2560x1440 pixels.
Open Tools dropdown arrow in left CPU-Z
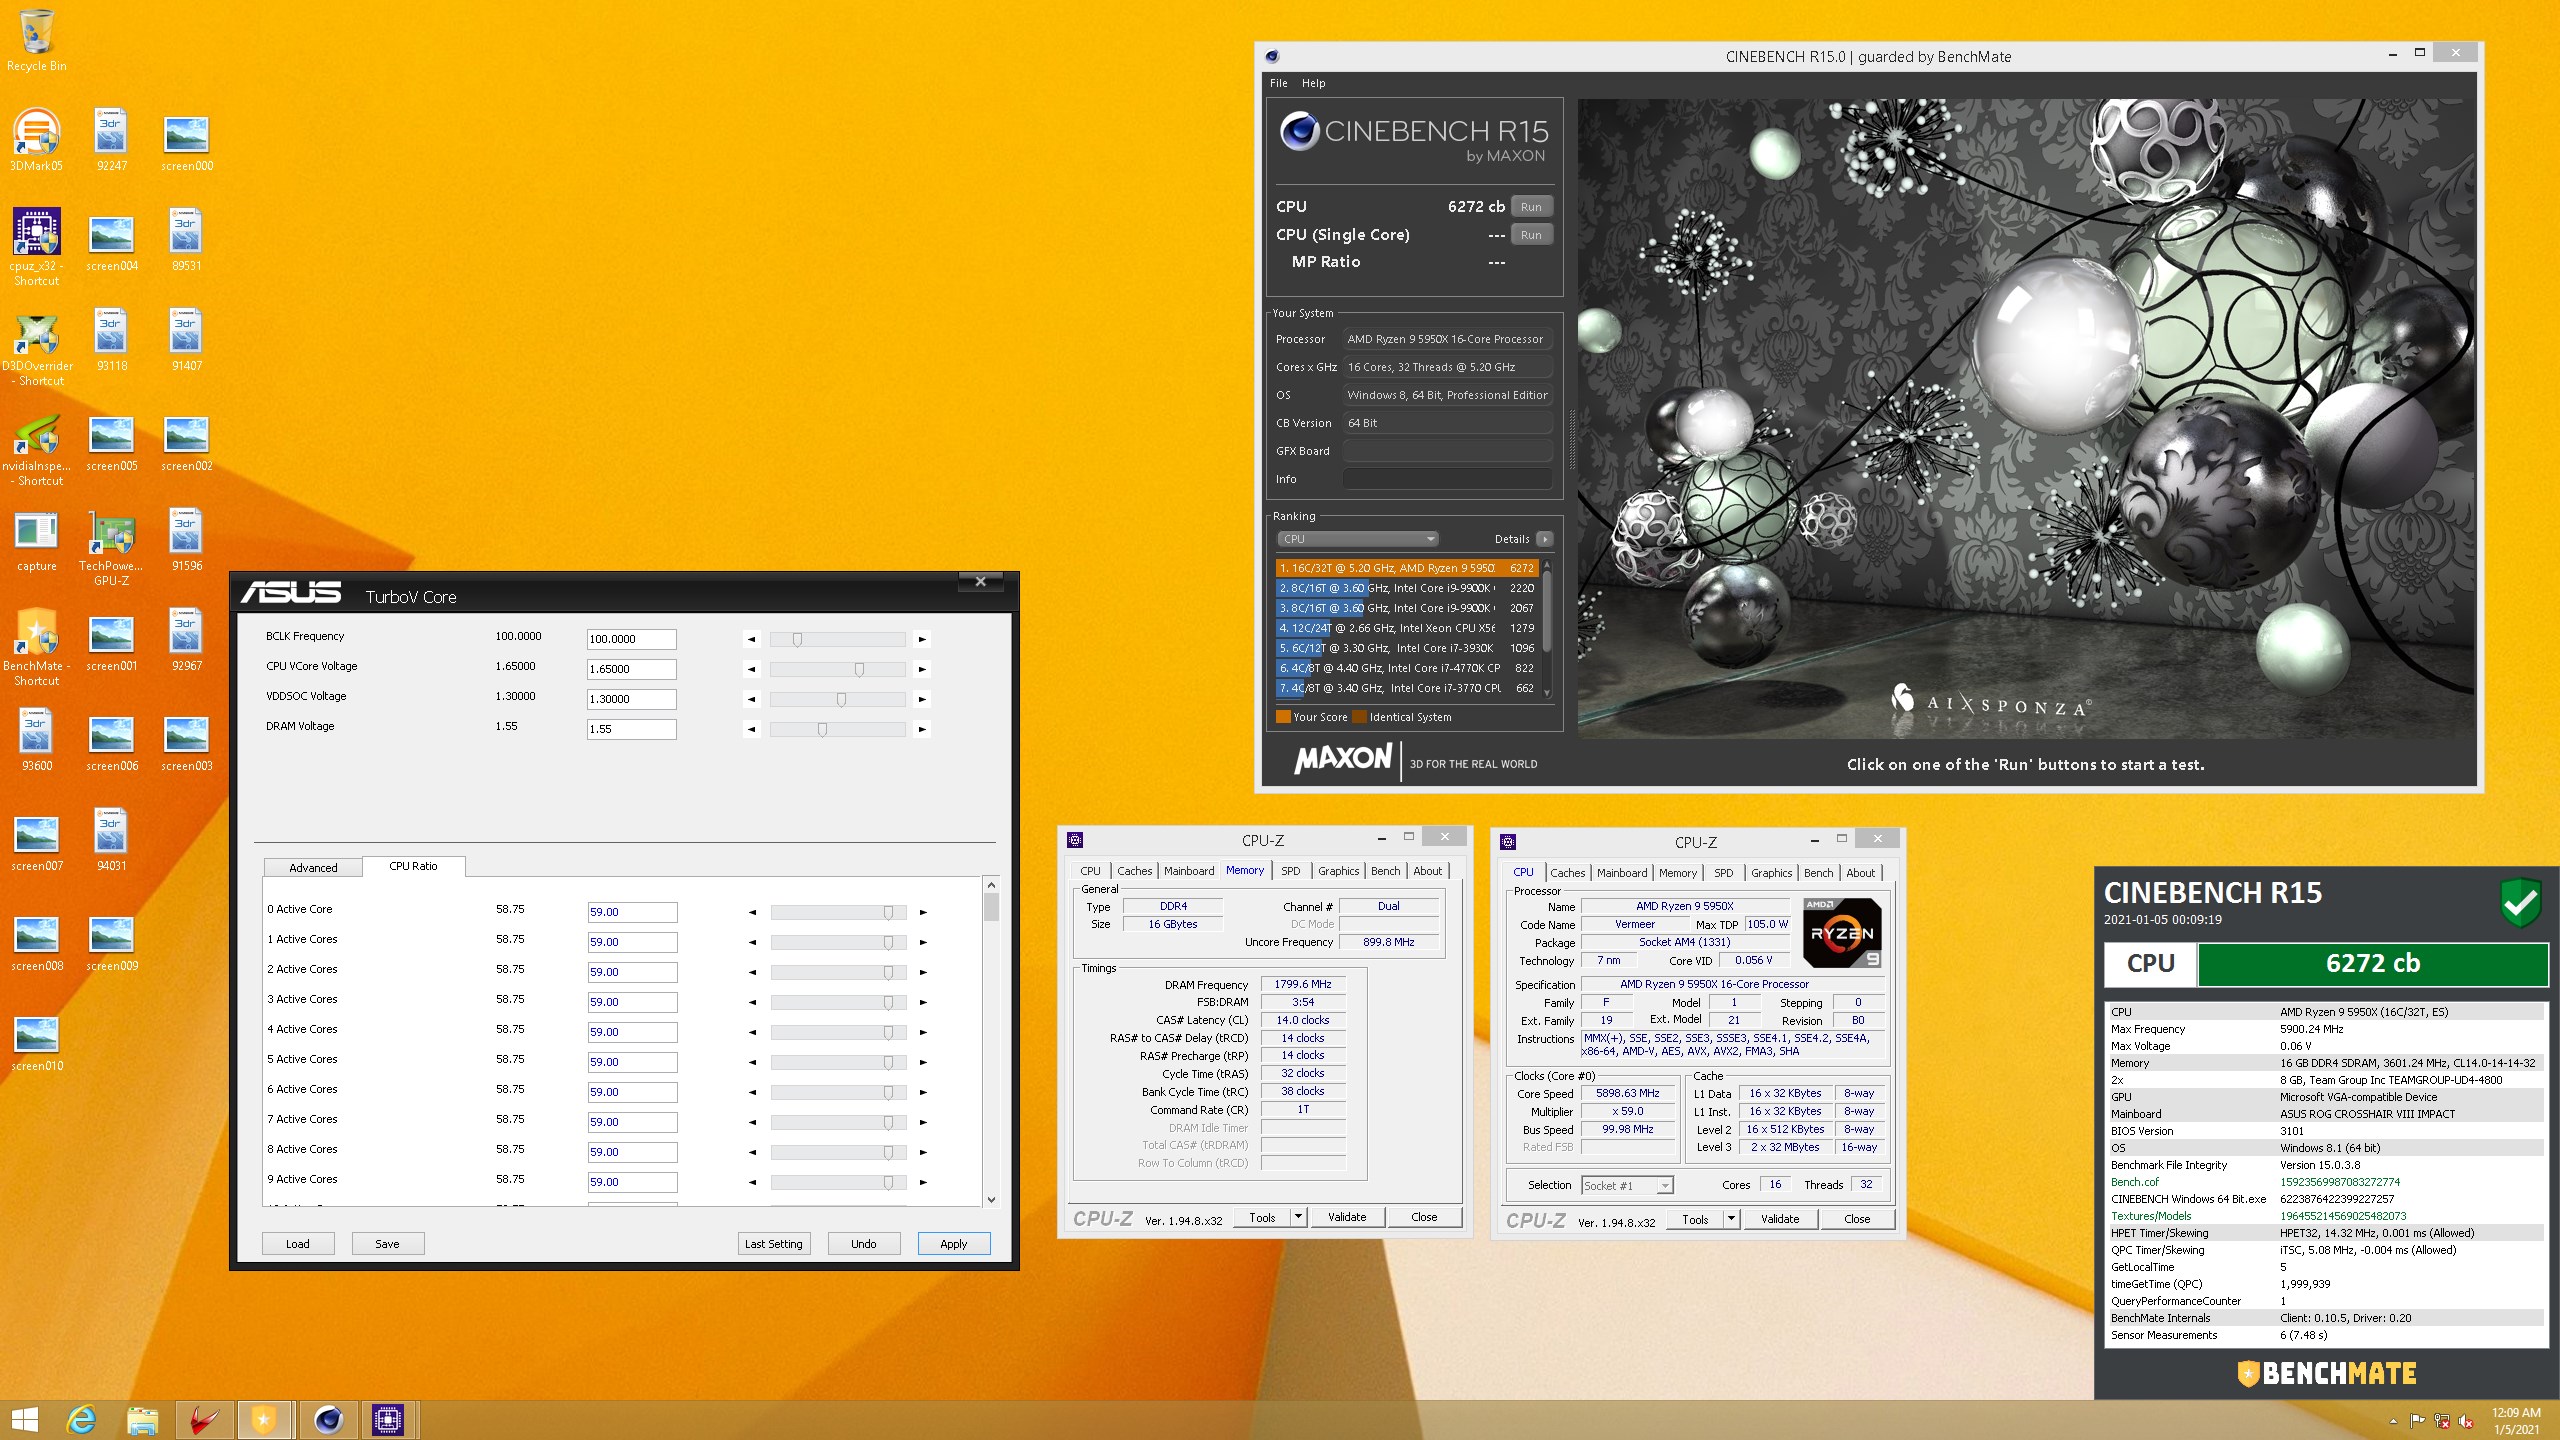1298,1217
